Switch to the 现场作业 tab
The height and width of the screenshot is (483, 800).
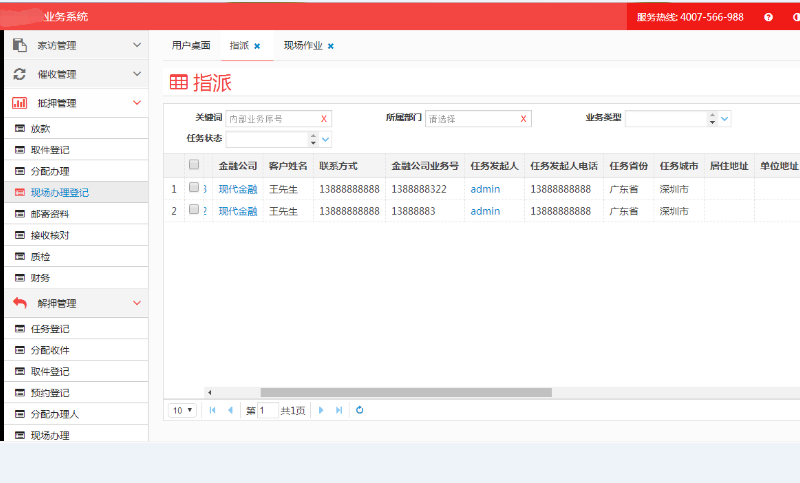303,45
